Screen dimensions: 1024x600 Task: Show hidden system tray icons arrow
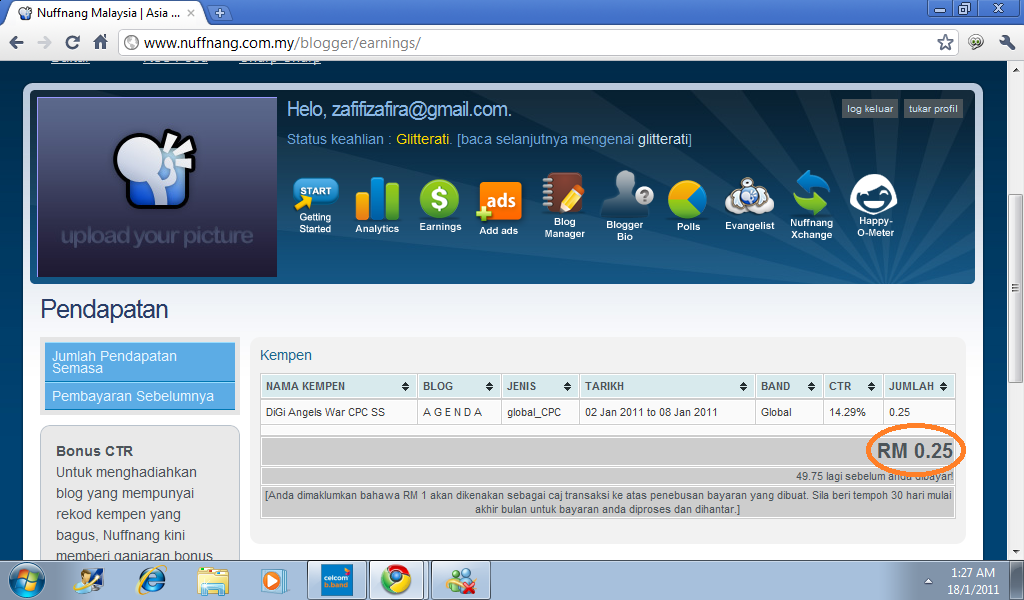tap(928, 581)
